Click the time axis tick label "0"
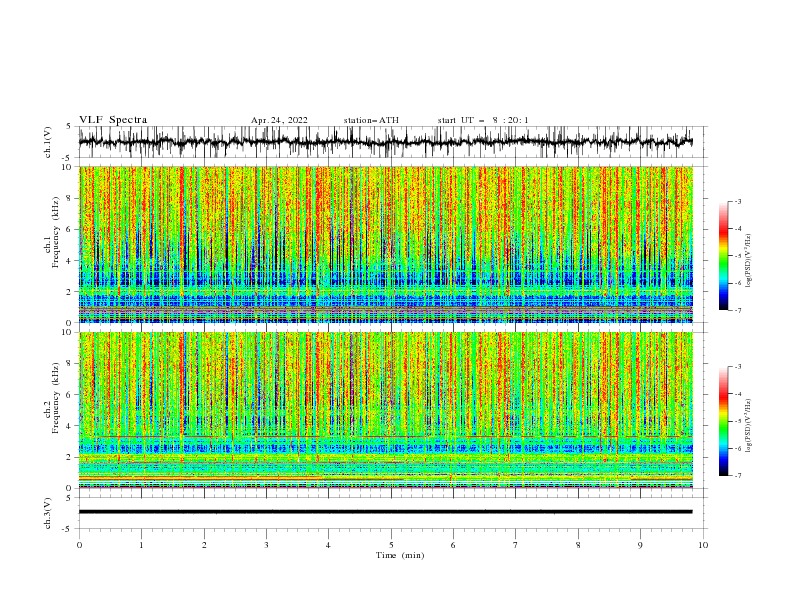The image size is (792, 612). tap(79, 545)
